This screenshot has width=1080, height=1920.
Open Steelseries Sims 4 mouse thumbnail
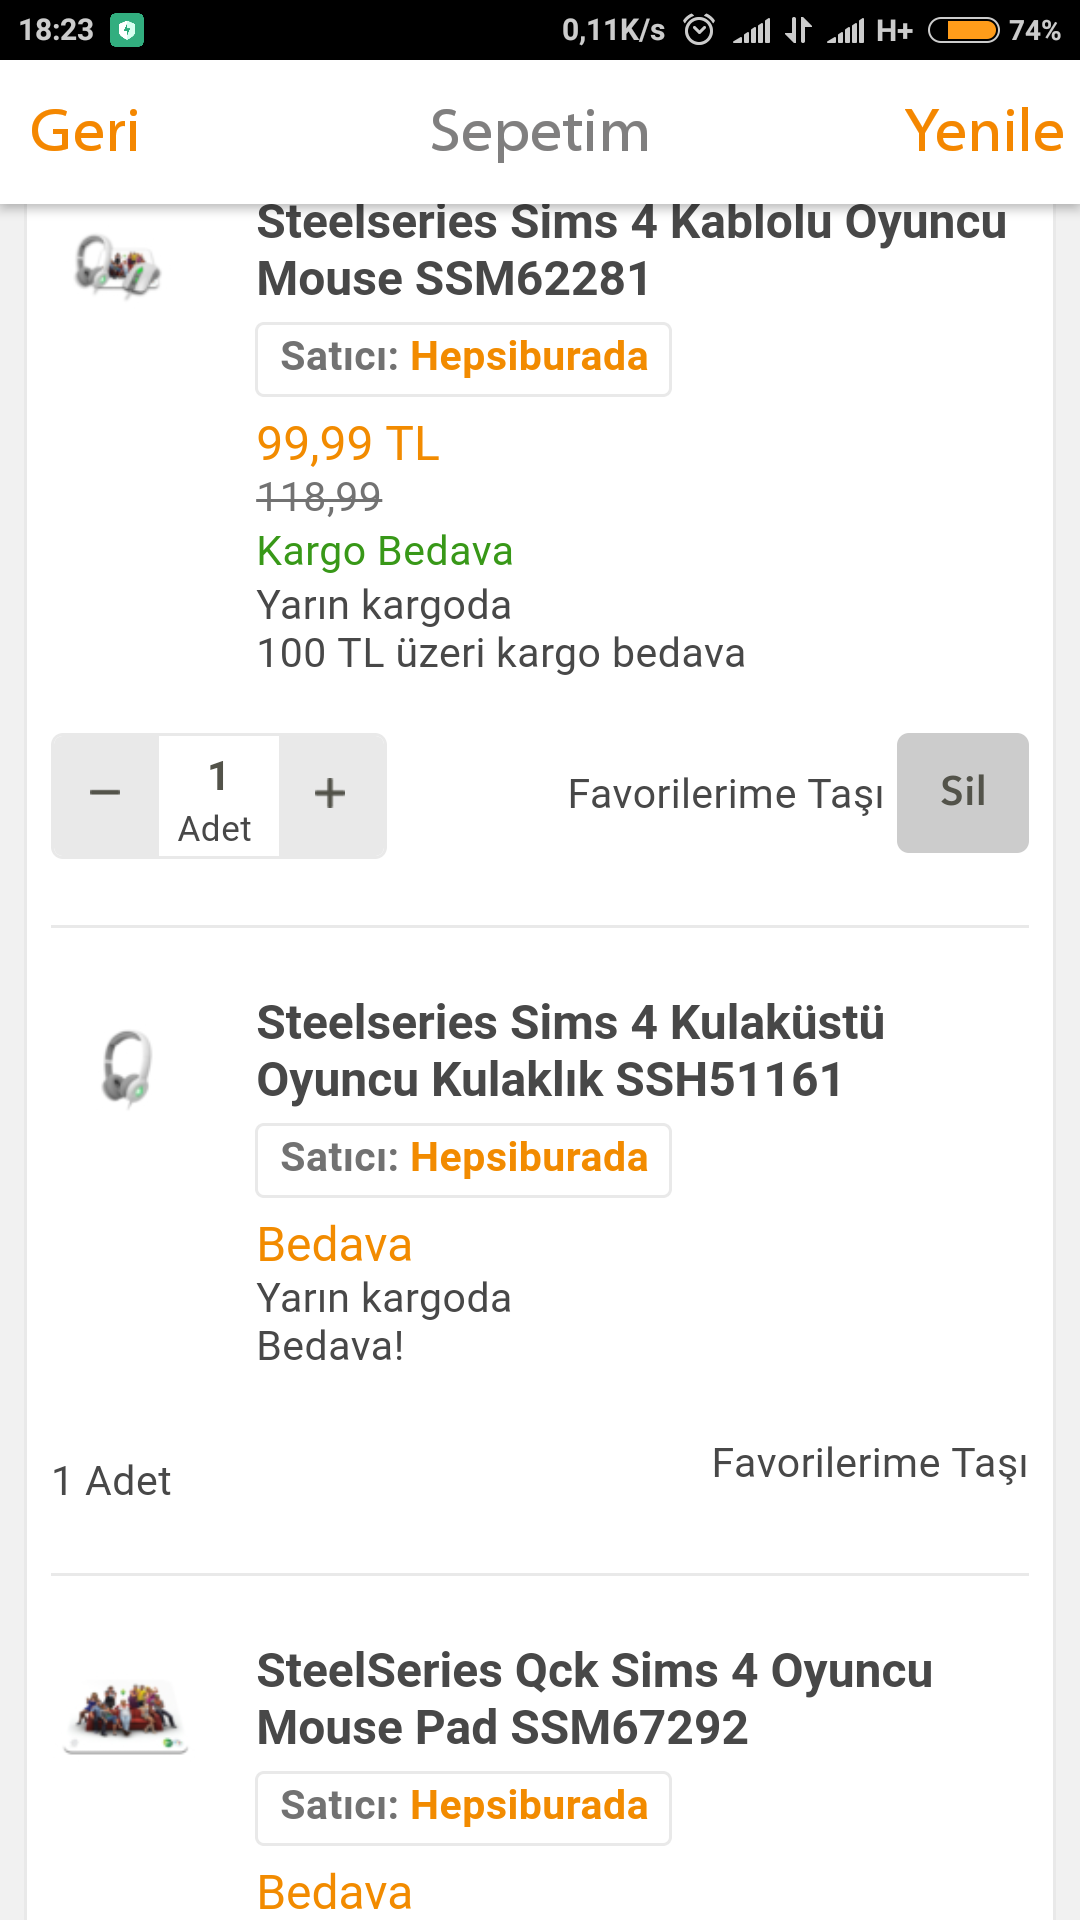click(x=119, y=266)
